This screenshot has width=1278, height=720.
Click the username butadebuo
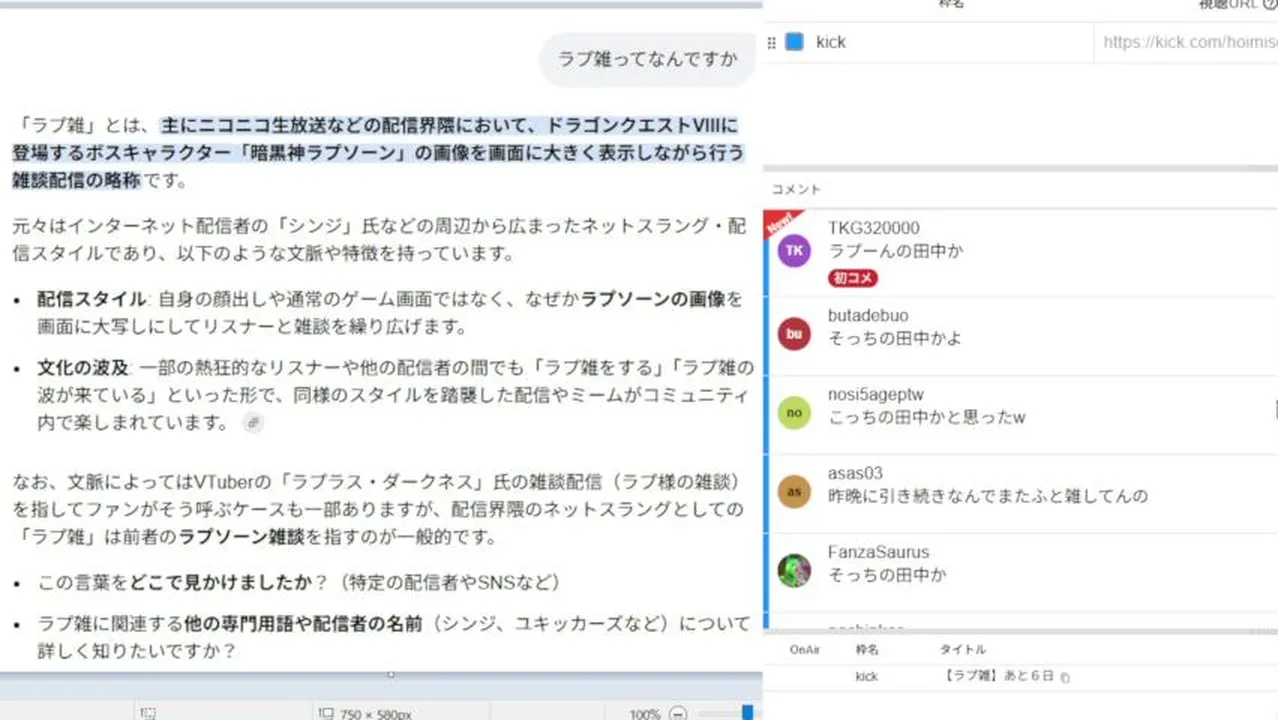click(868, 316)
